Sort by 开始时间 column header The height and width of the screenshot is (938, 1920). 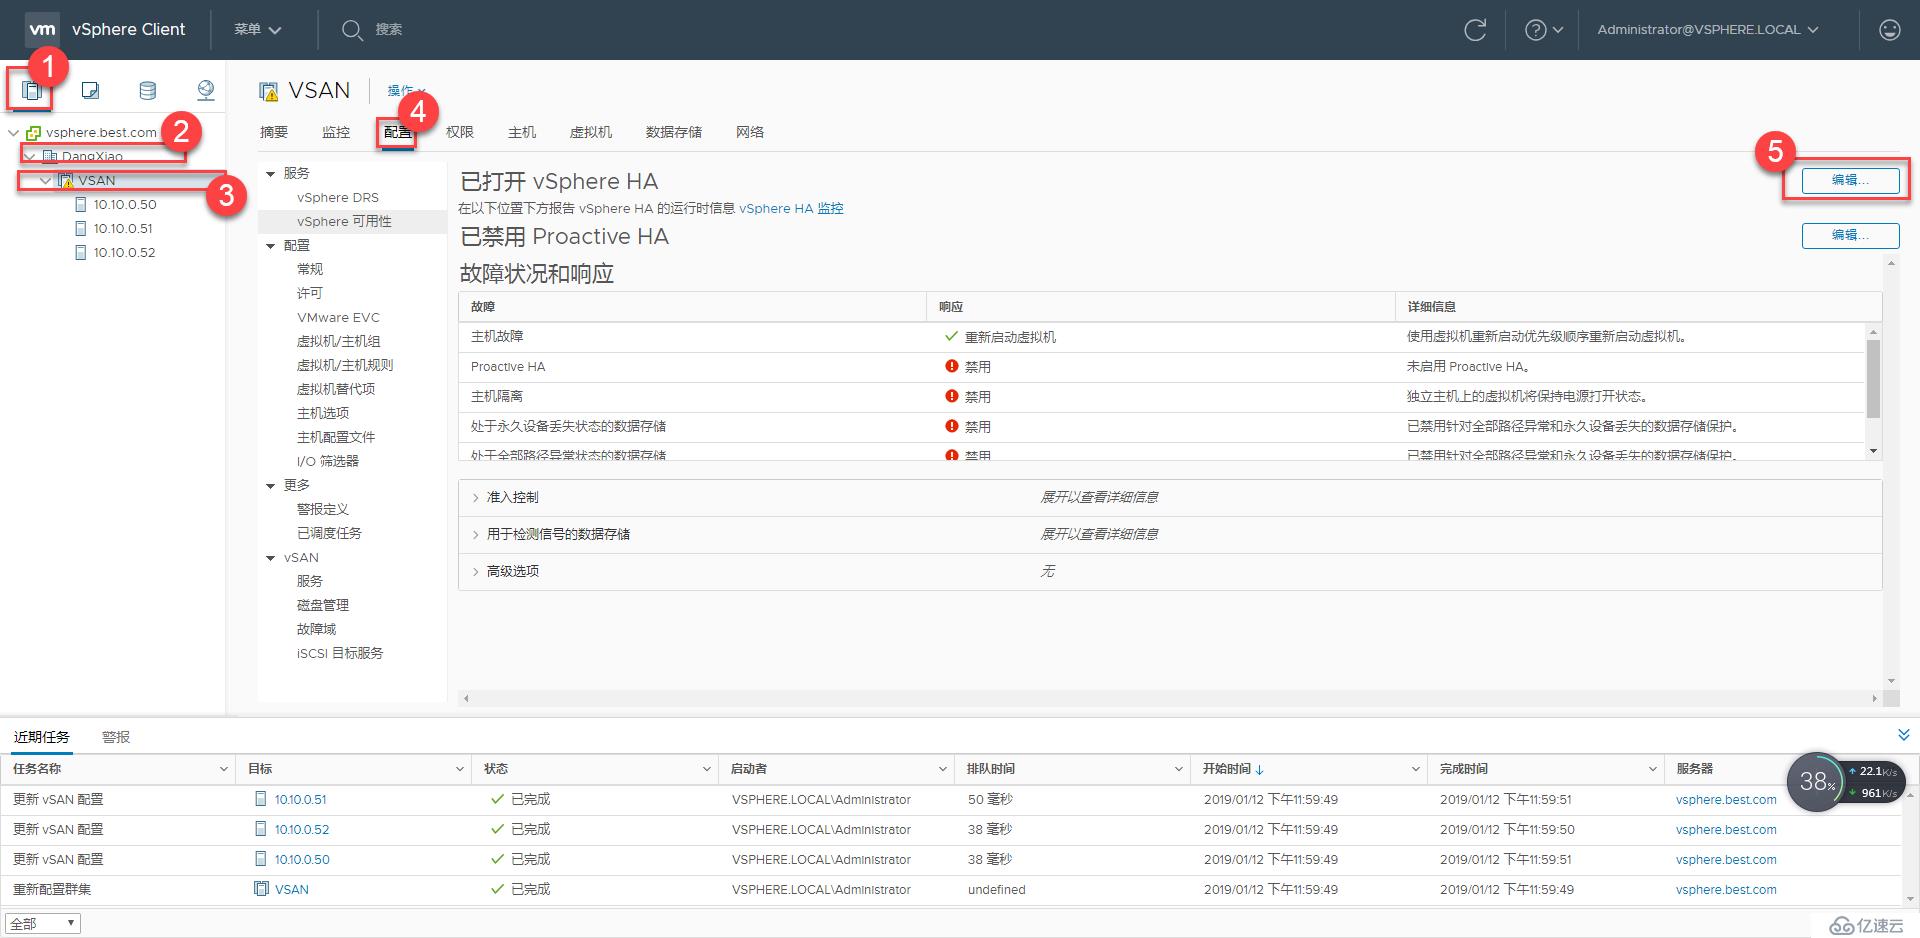pyautogui.click(x=1227, y=769)
